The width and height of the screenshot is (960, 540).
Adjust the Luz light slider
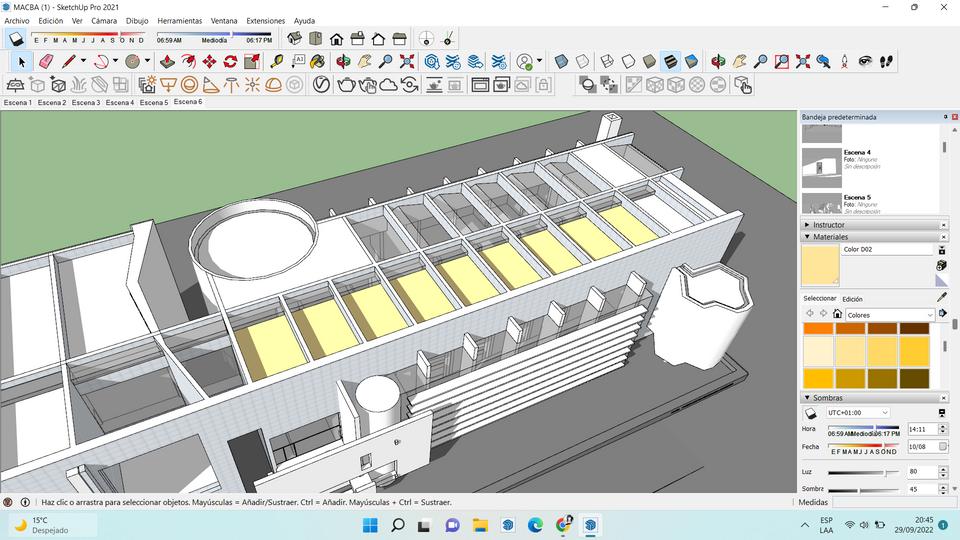885,472
